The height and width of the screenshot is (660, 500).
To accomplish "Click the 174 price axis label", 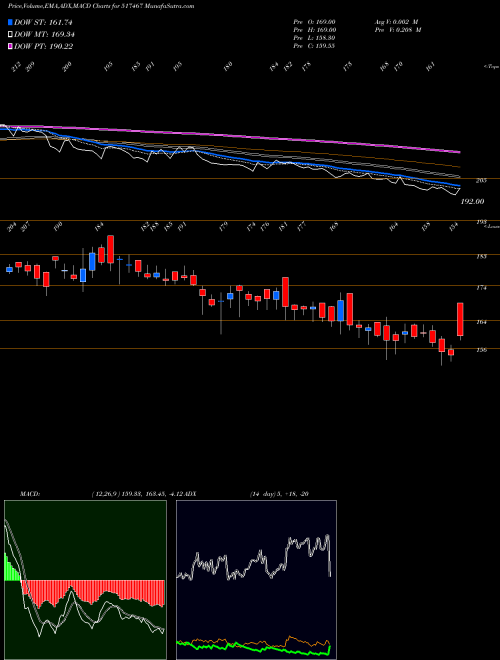I will coord(481,288).
